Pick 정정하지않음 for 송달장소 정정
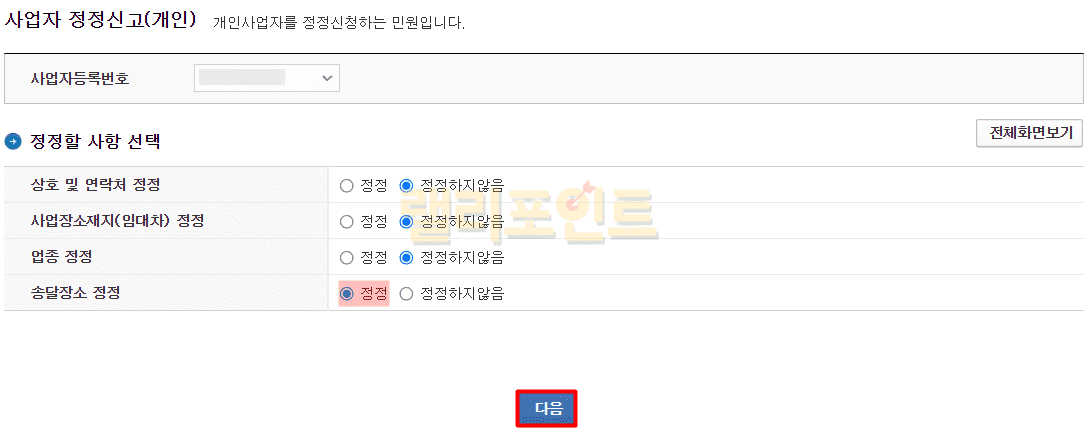The width and height of the screenshot is (1090, 432). point(406,294)
